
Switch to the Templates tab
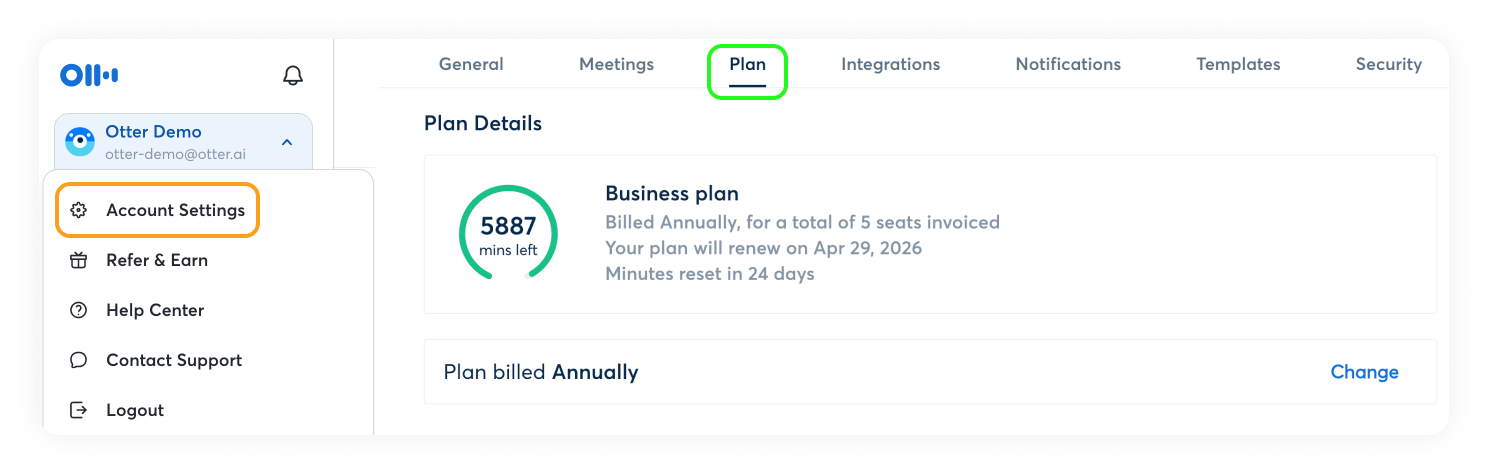(1238, 64)
